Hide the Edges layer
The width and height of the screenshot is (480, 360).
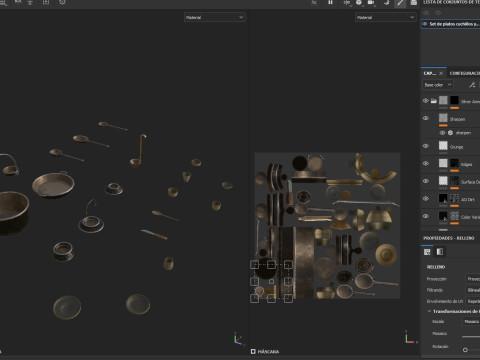point(426,163)
